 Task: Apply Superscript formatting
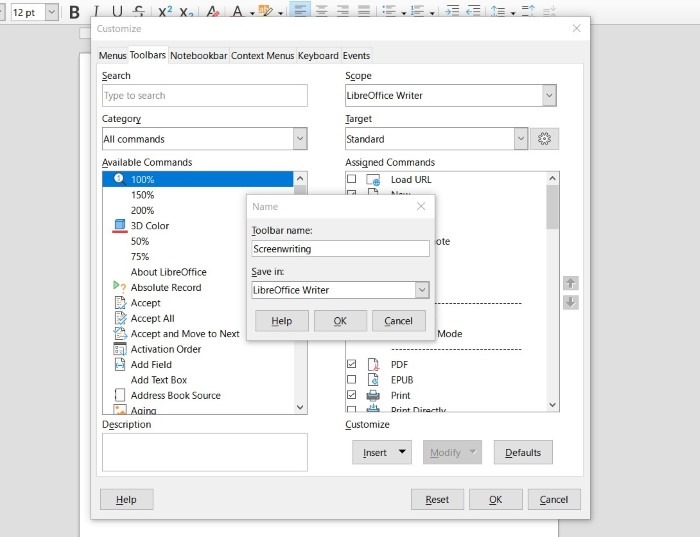pos(165,12)
